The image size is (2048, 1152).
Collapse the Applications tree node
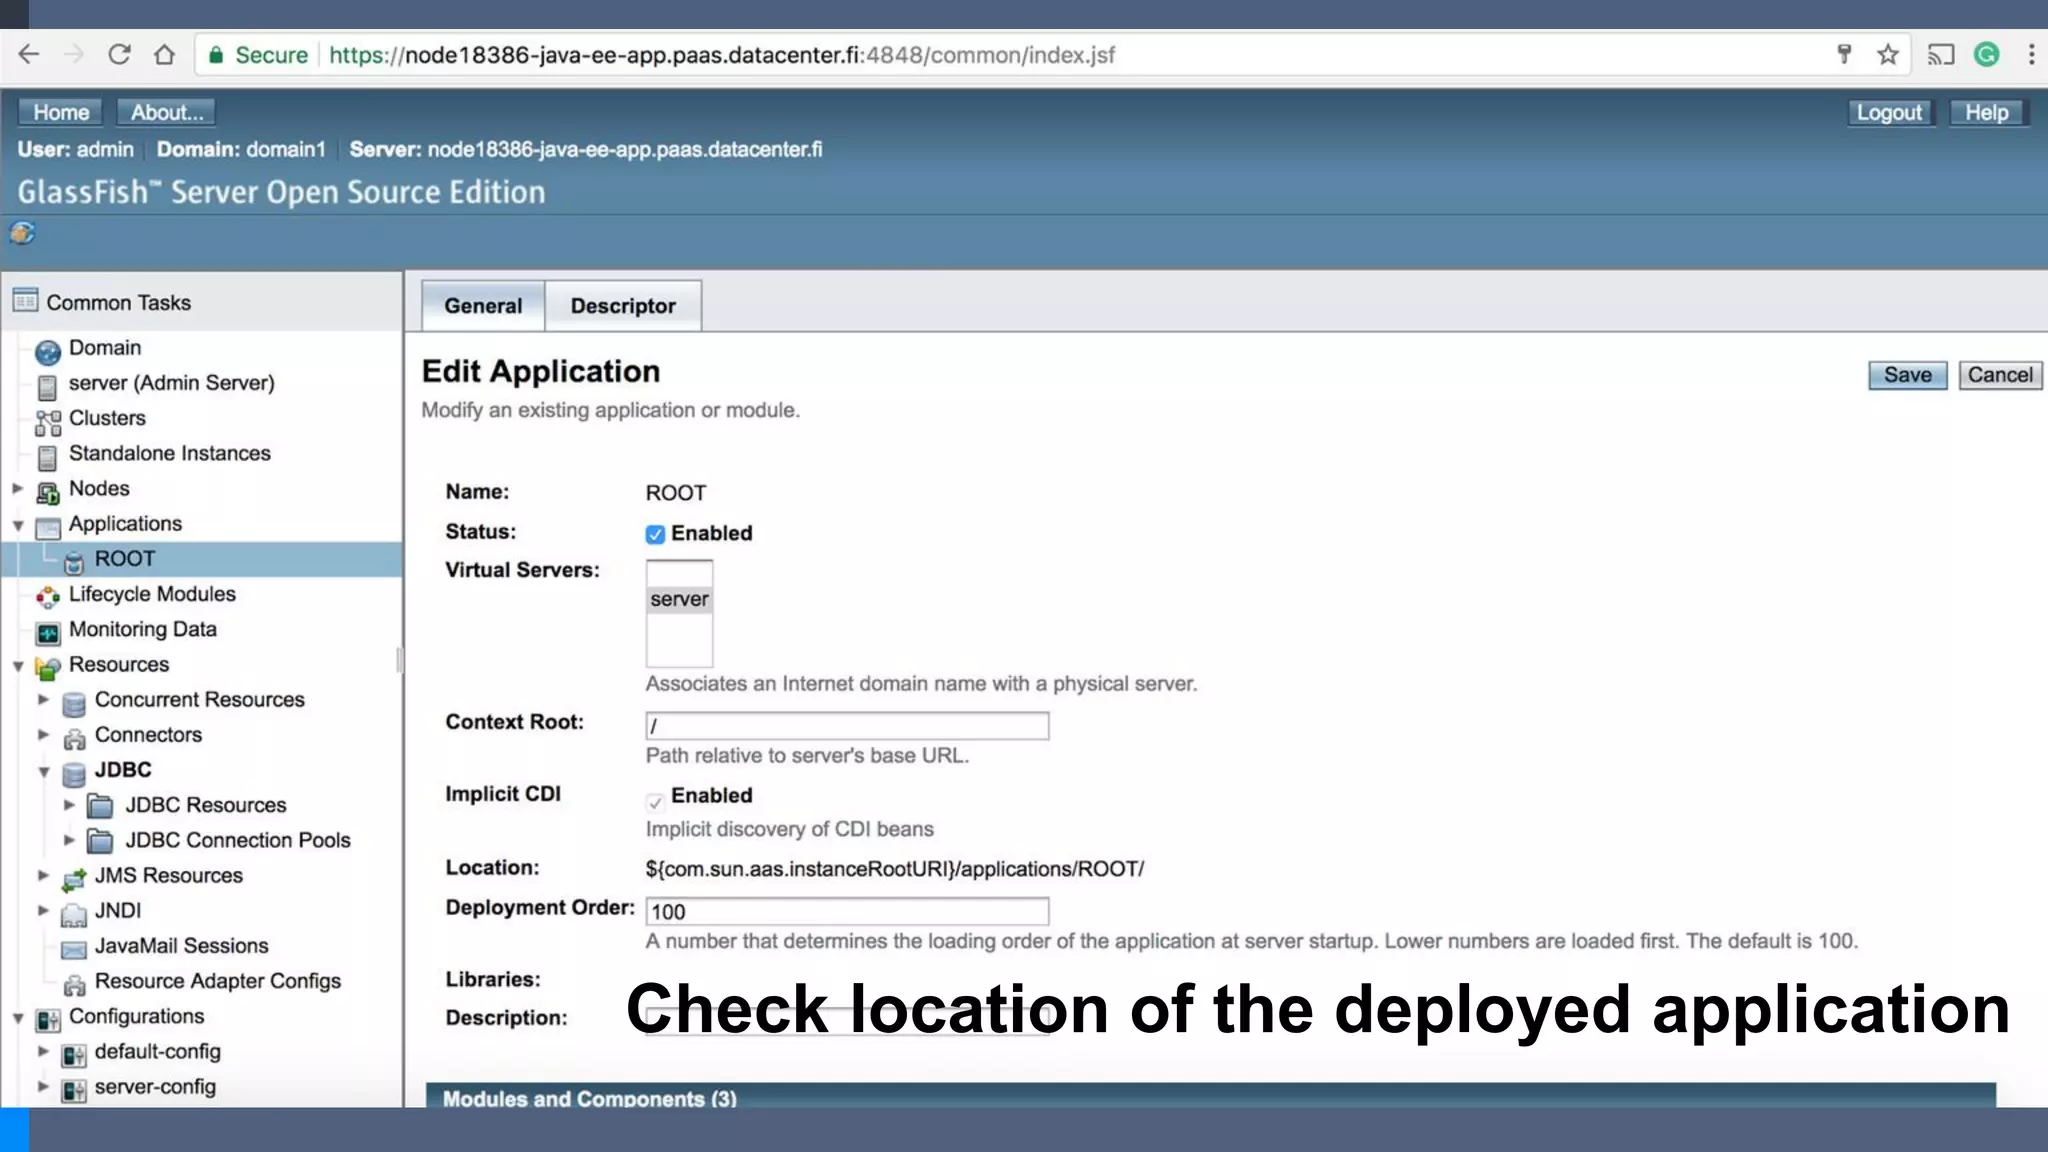18,525
